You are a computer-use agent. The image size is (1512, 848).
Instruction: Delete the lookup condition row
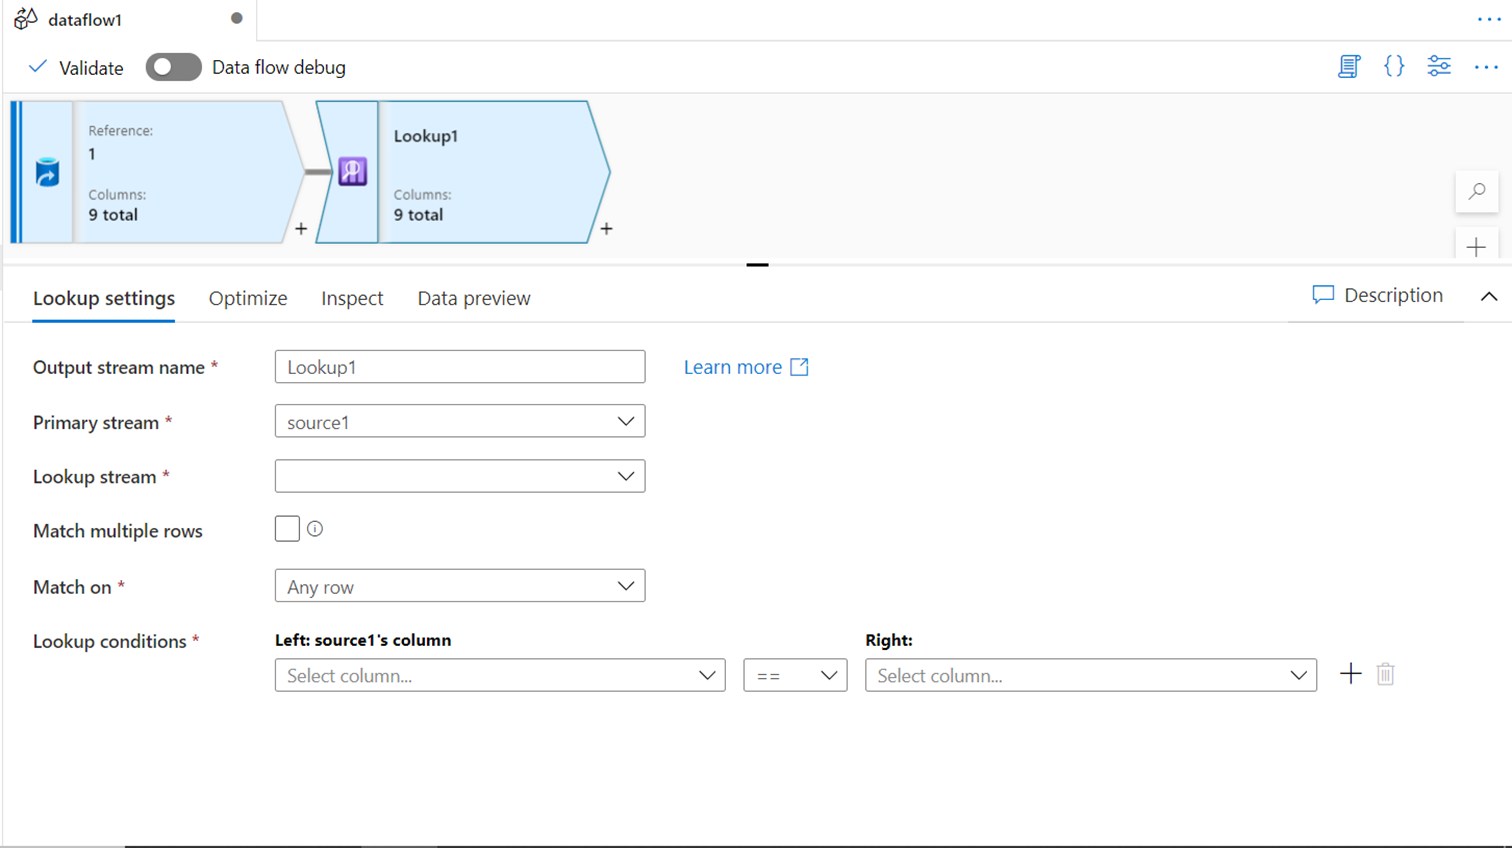[x=1385, y=674]
